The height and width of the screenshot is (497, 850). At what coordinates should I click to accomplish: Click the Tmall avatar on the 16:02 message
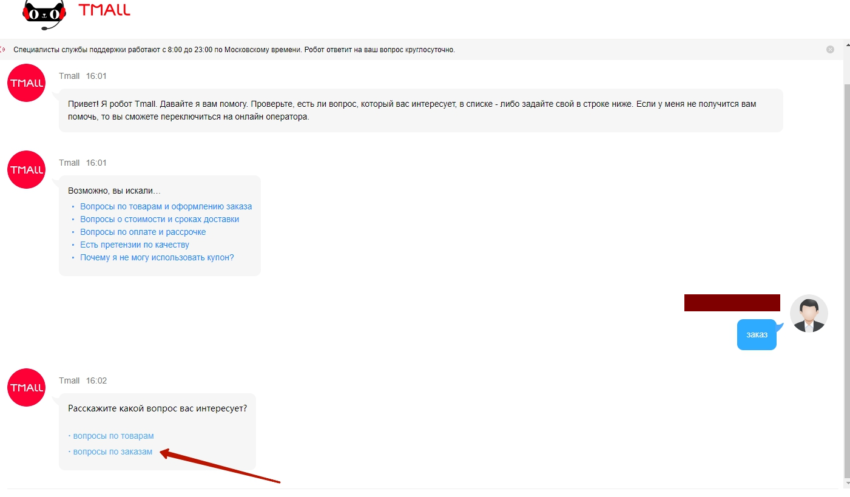[x=26, y=388]
